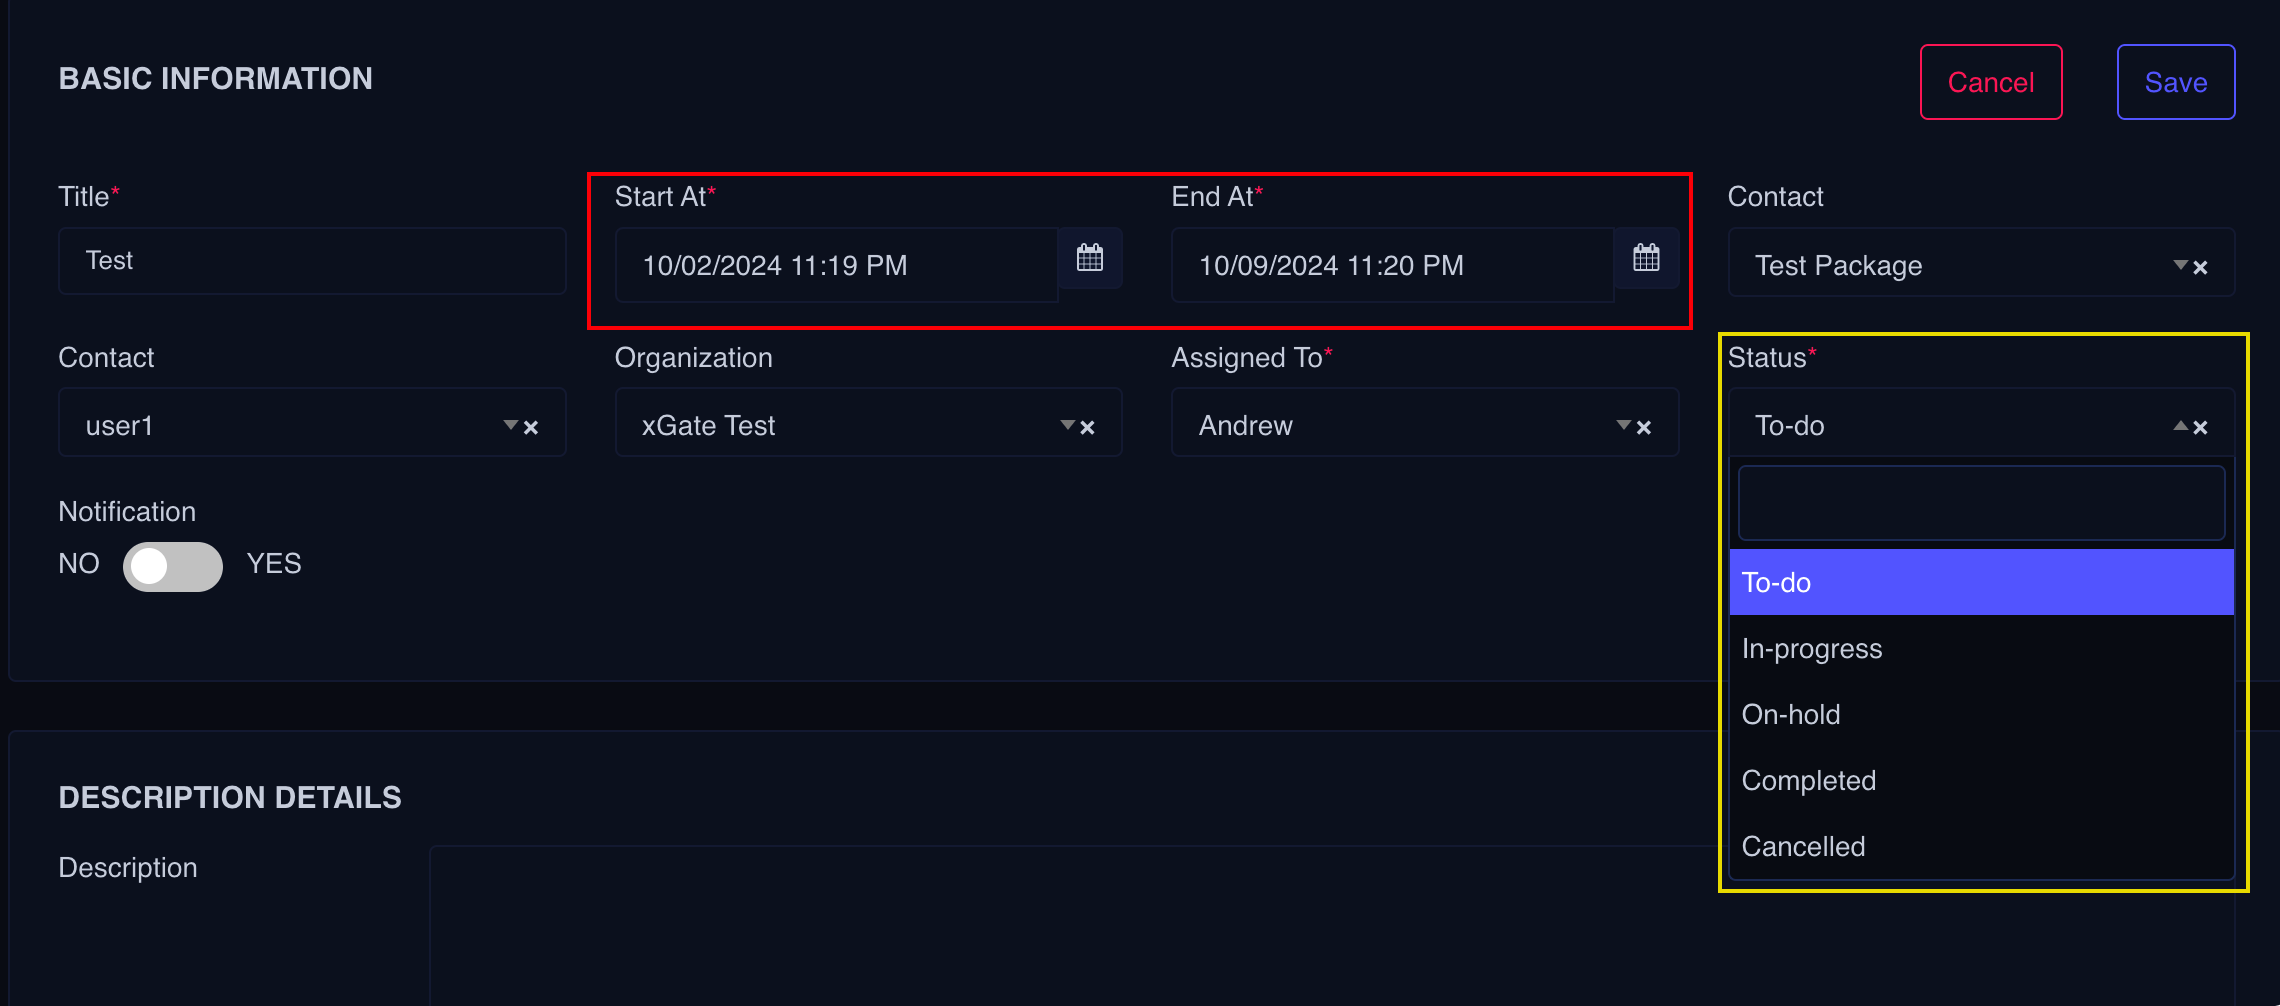2280x1006 pixels.
Task: Expand the Organization dropdown arrow
Action: 1067,425
